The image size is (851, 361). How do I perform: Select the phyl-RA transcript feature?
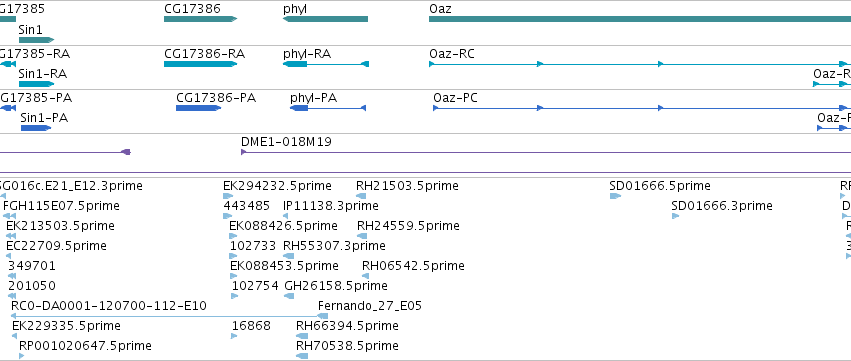pyautogui.click(x=326, y=64)
